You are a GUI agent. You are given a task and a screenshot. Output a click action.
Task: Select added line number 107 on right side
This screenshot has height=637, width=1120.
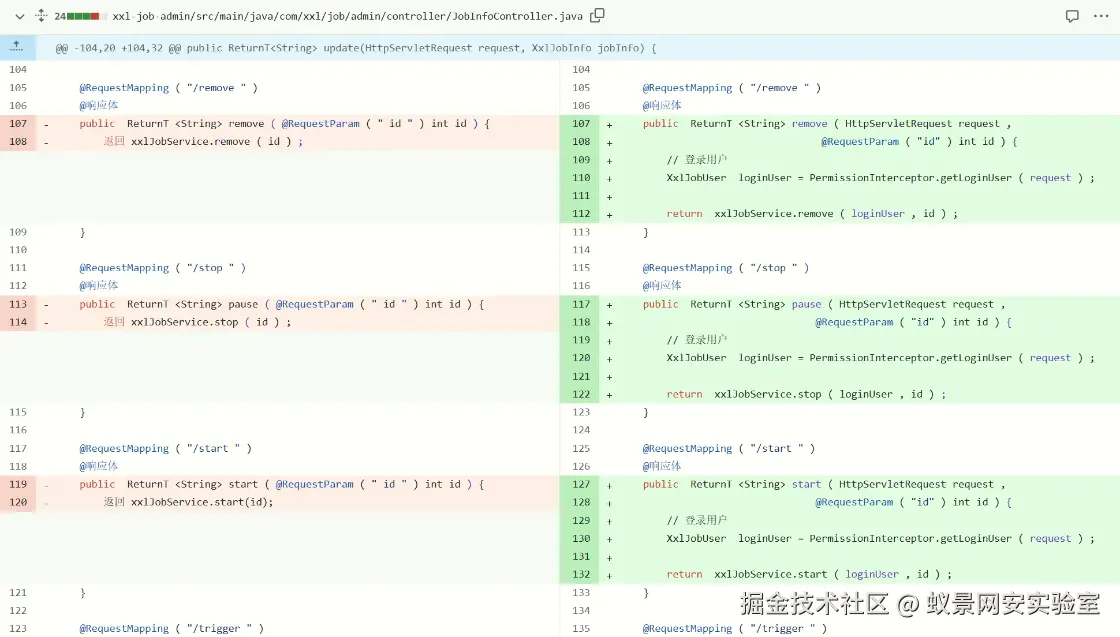581,124
